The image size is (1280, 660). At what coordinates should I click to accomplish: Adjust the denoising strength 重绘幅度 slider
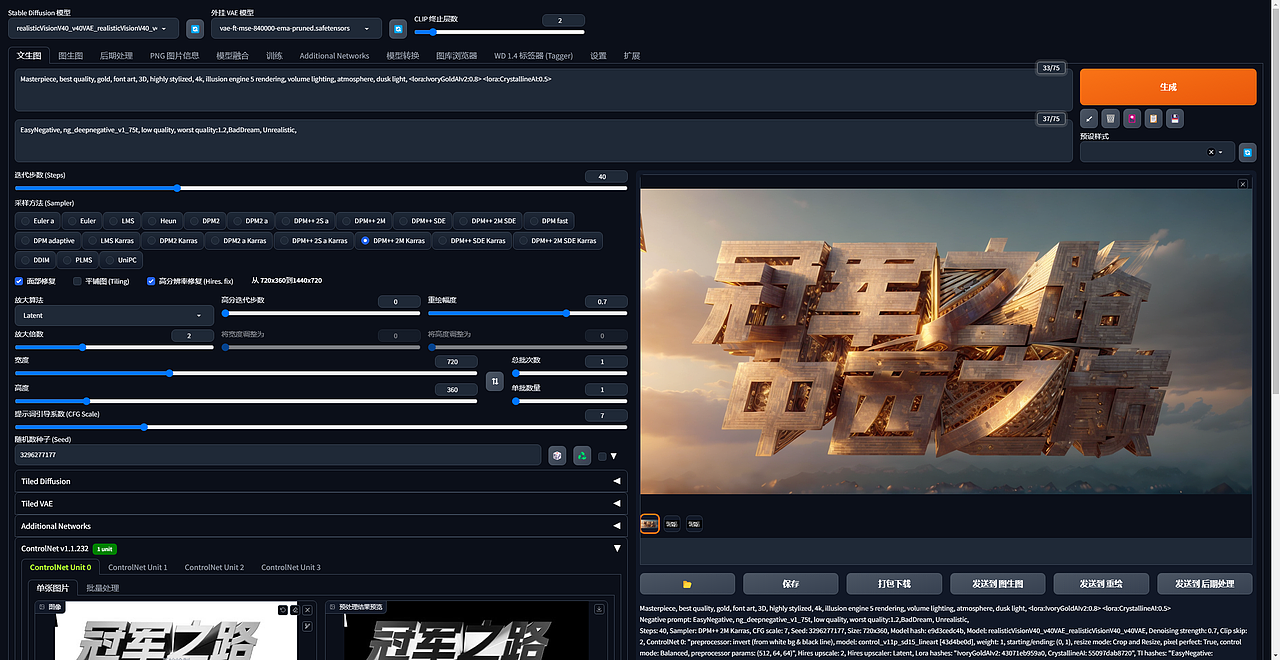point(527,313)
